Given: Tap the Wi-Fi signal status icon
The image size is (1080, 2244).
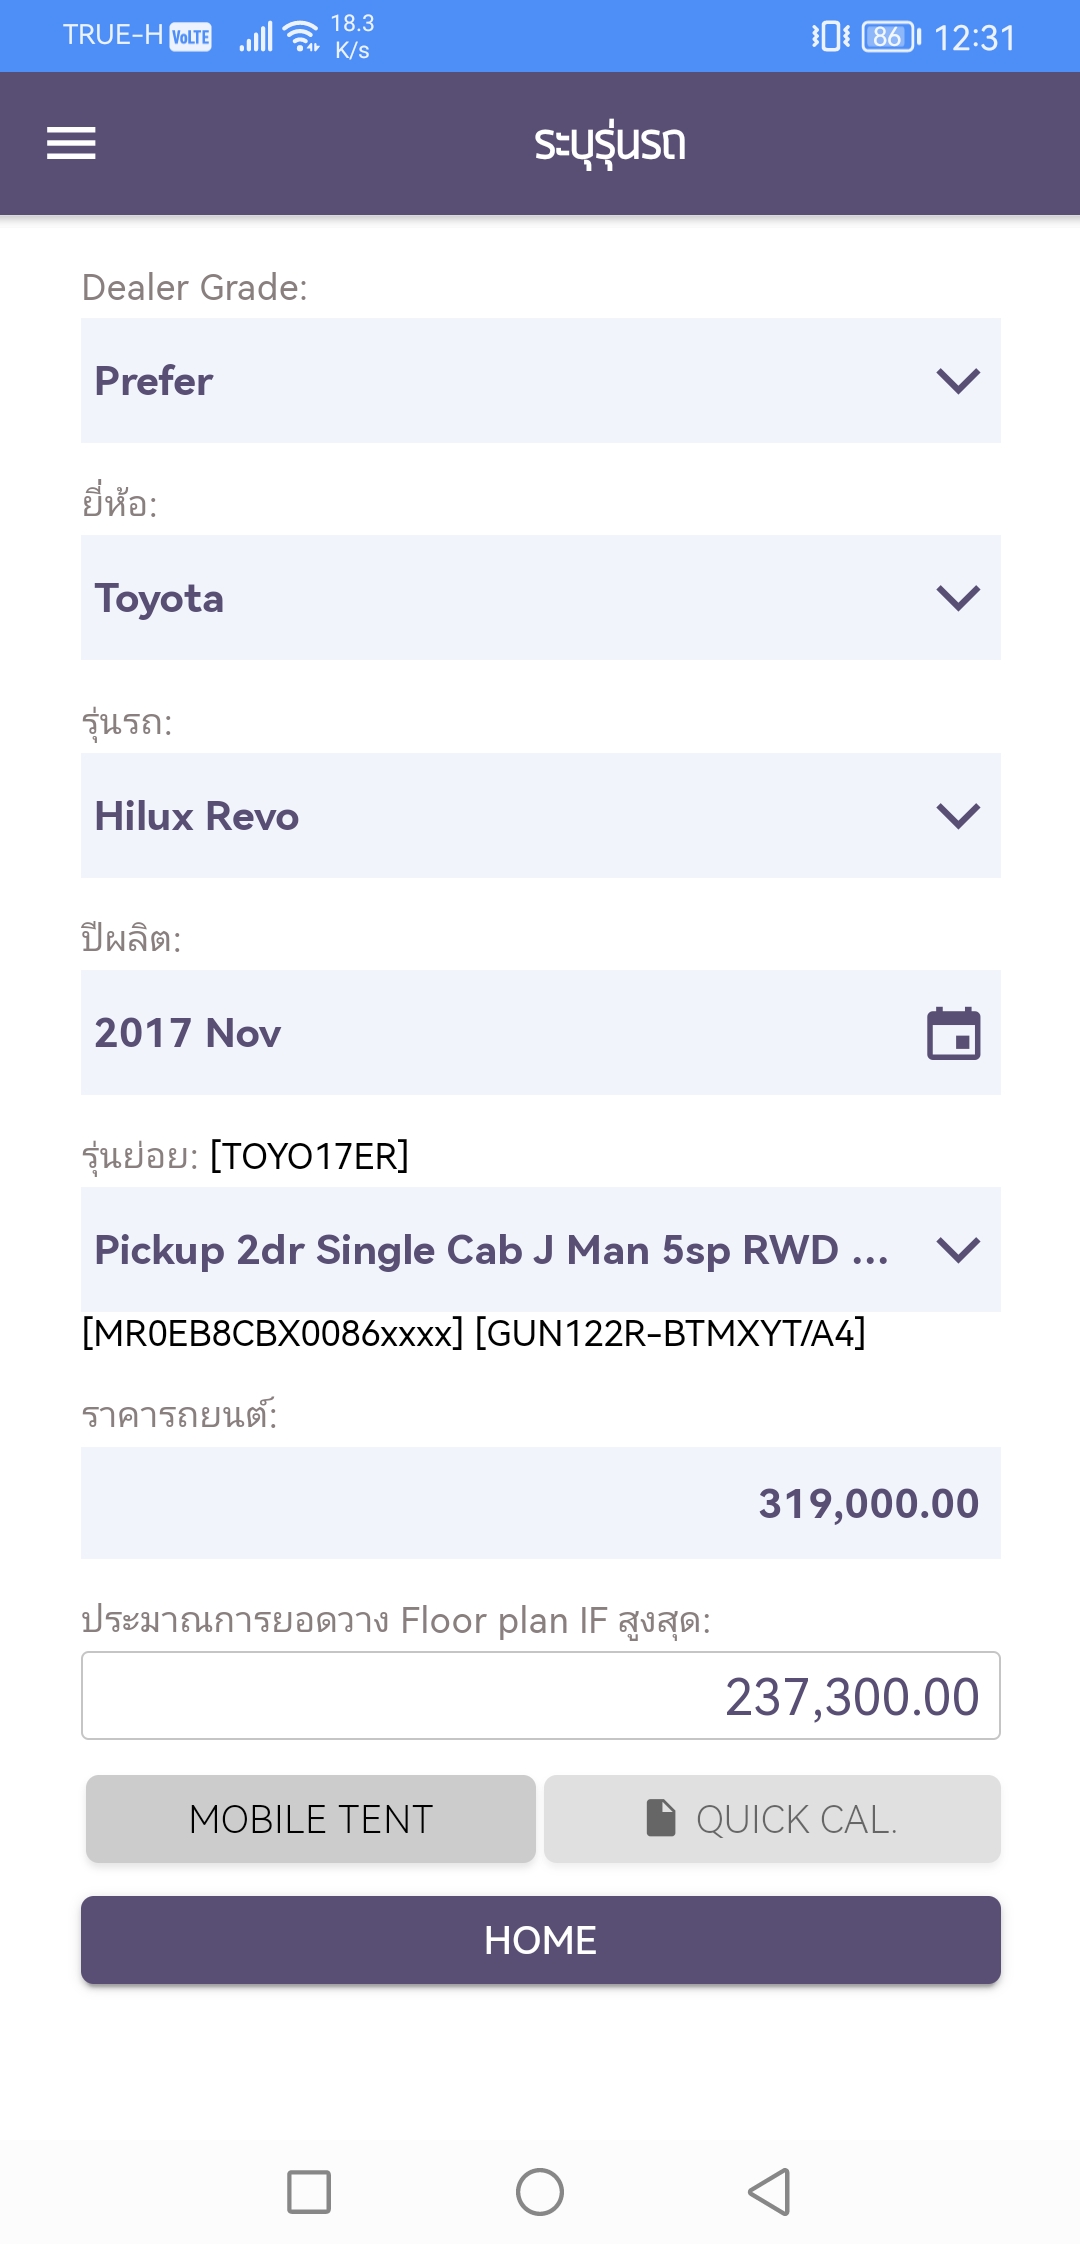Looking at the screenshot, I should pos(300,37).
